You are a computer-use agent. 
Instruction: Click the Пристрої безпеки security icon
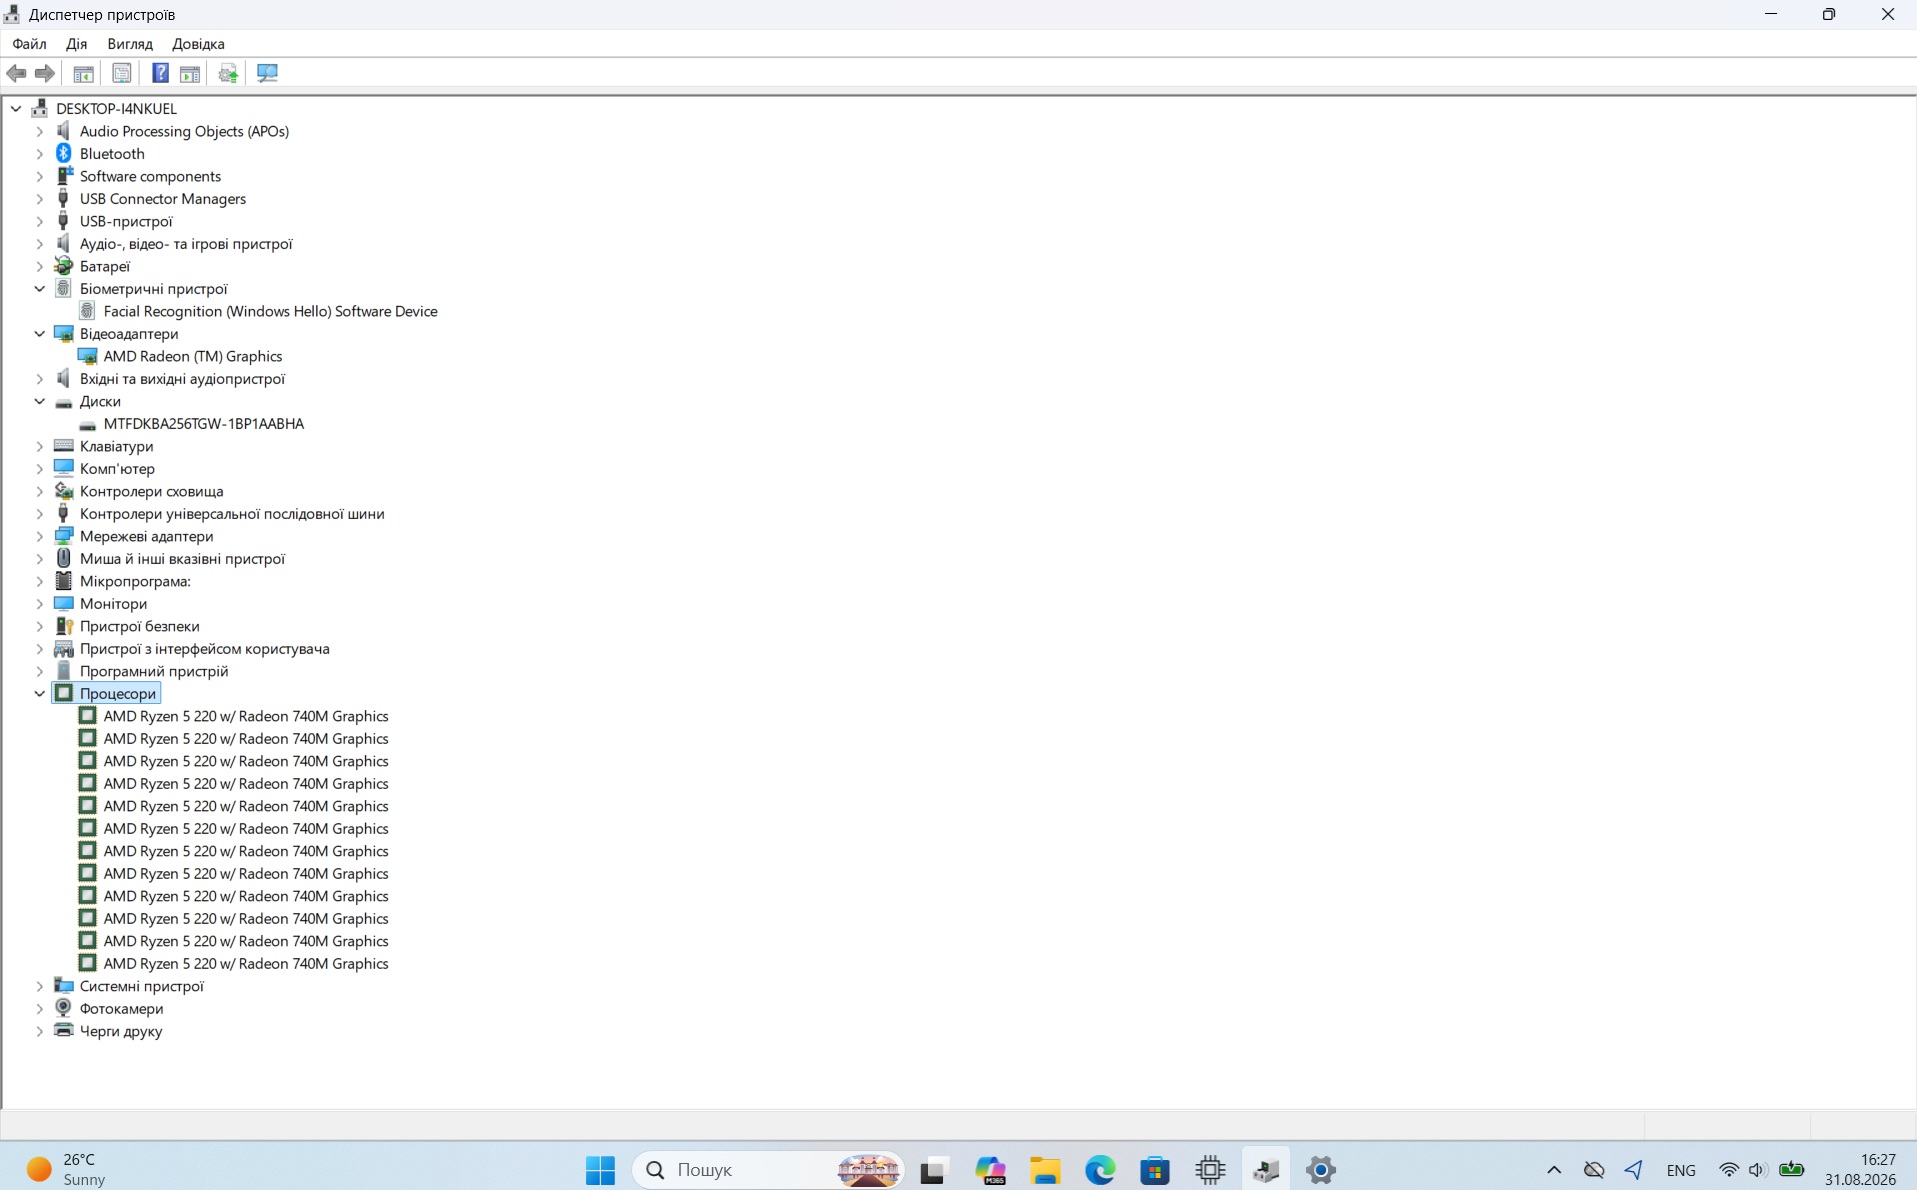pyautogui.click(x=64, y=626)
